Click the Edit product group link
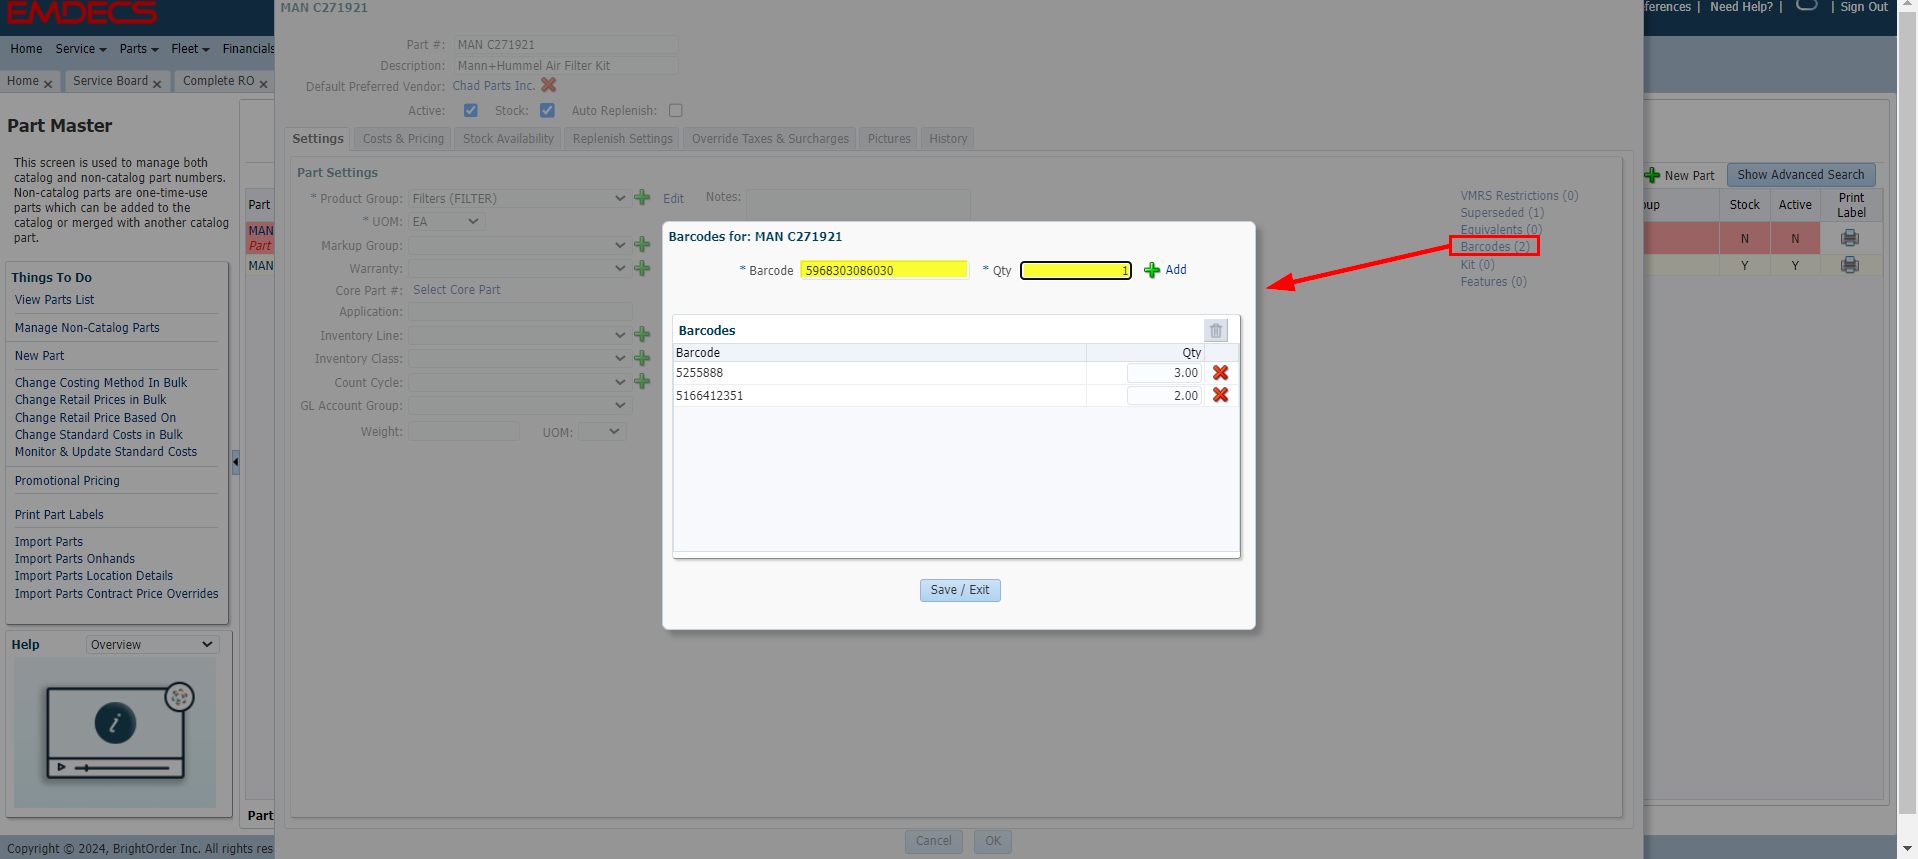 pyautogui.click(x=674, y=199)
